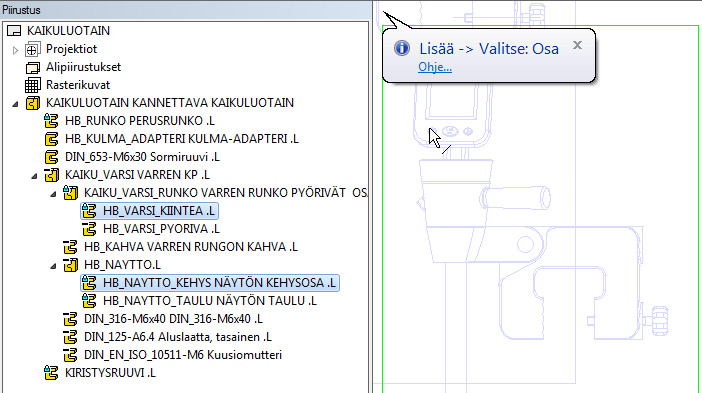
Task: Close the Lisää -> Valitse: Osa balloon
Action: pos(578,45)
